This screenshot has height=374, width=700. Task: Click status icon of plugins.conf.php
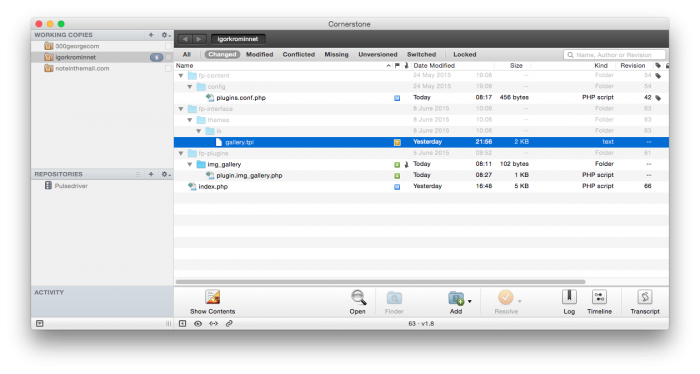[x=397, y=98]
